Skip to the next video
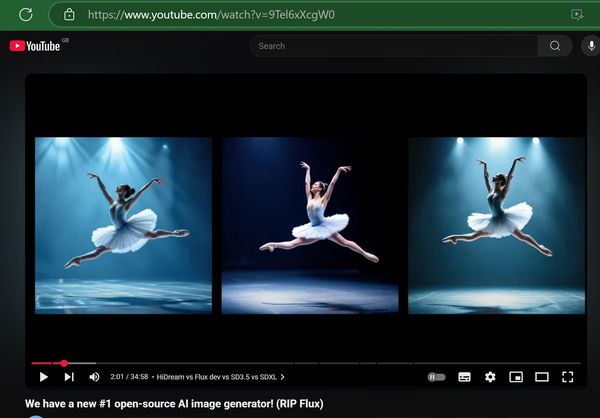The height and width of the screenshot is (418, 600). (x=69, y=377)
